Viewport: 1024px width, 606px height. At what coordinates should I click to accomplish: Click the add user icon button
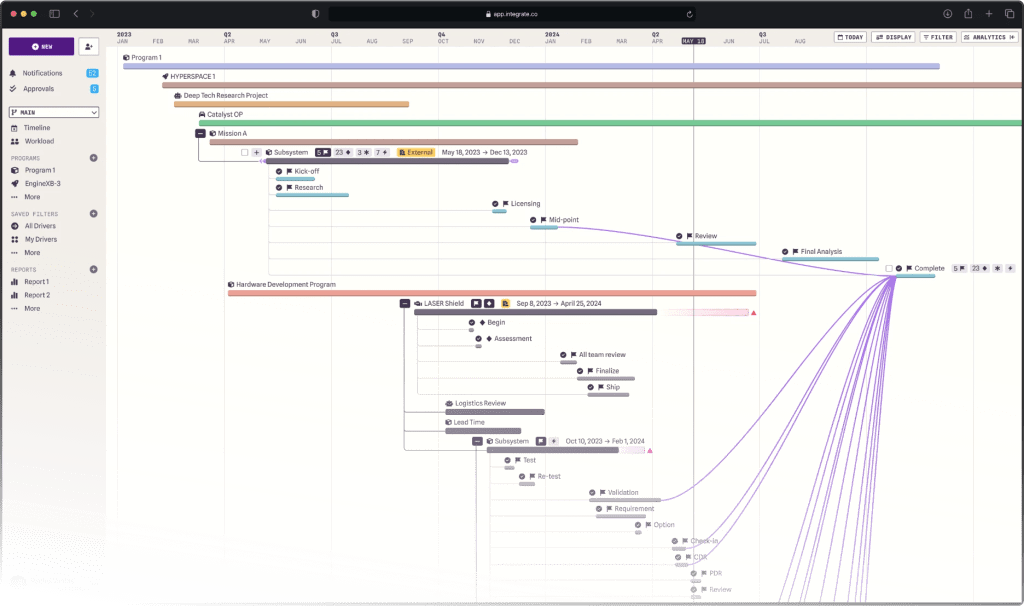[89, 46]
